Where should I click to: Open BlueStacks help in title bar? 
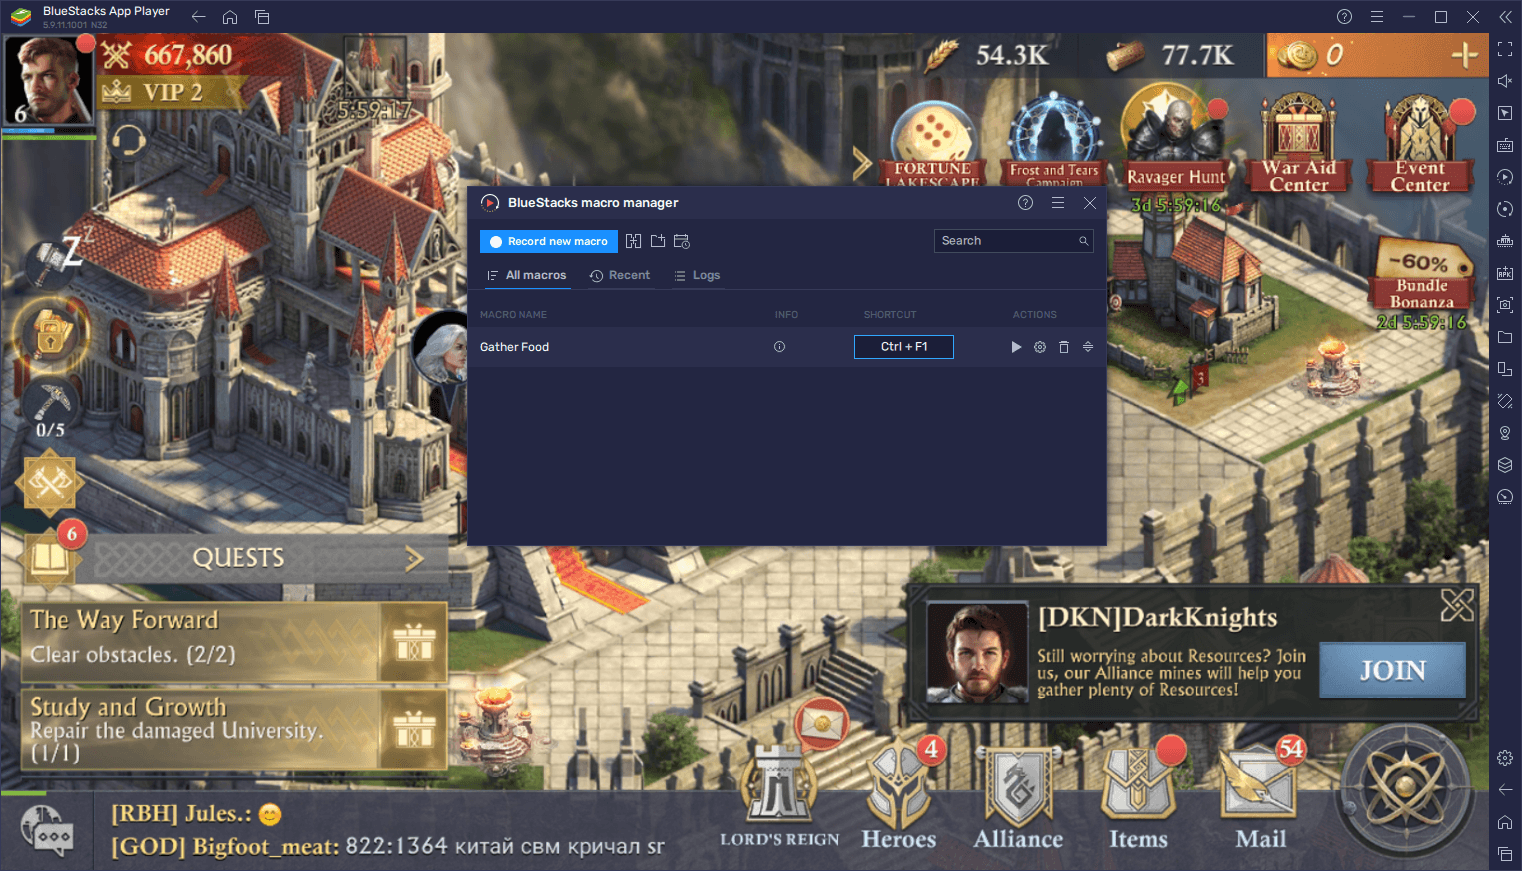click(x=1345, y=17)
